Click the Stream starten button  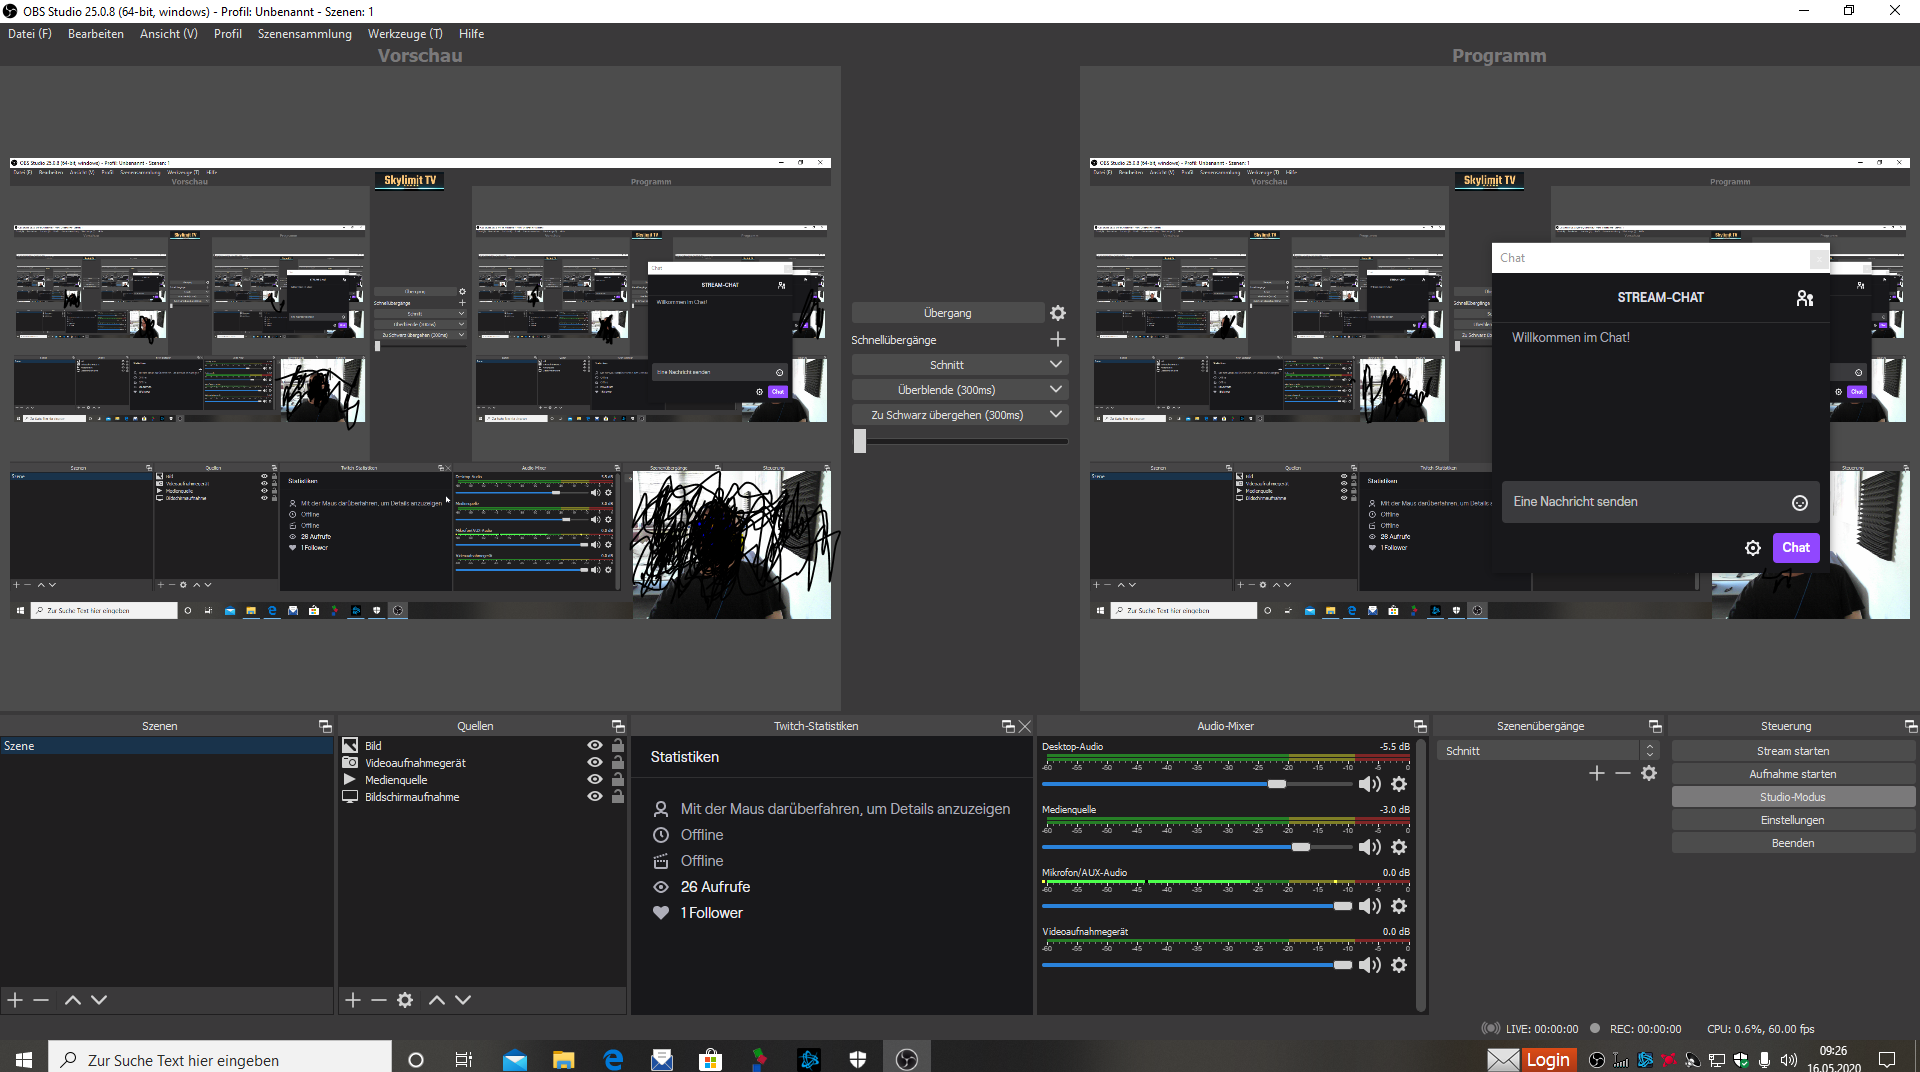pos(1792,751)
